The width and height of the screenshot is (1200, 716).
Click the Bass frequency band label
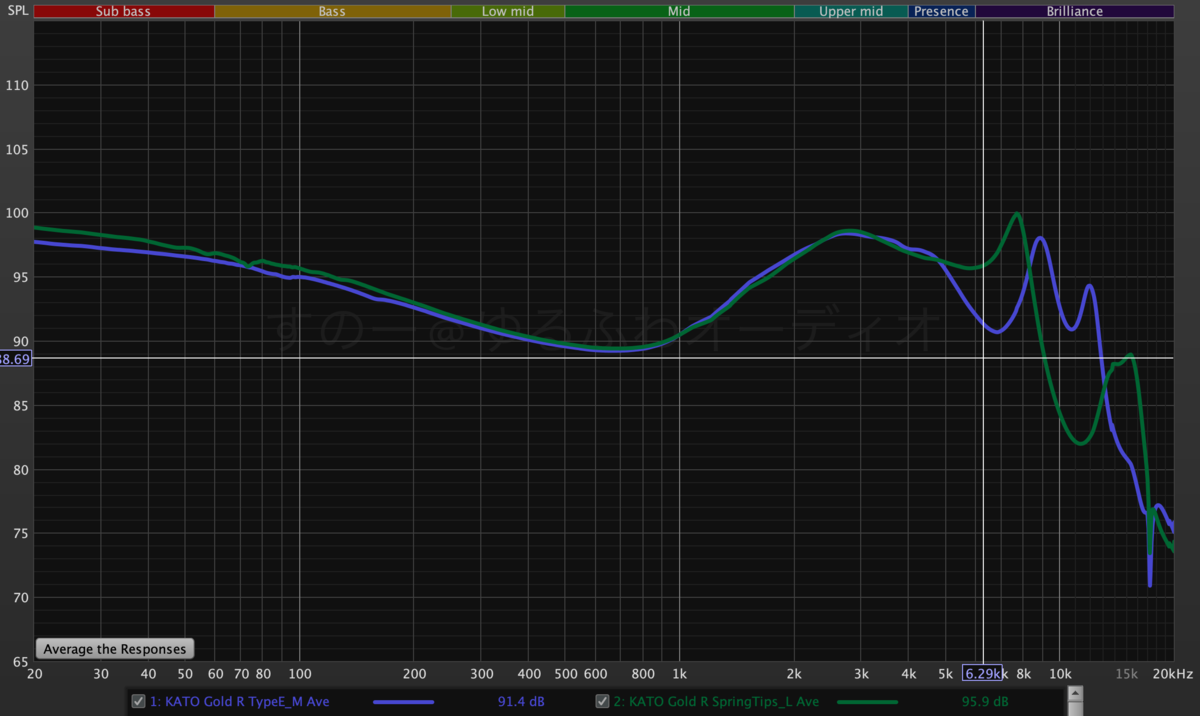(x=333, y=12)
